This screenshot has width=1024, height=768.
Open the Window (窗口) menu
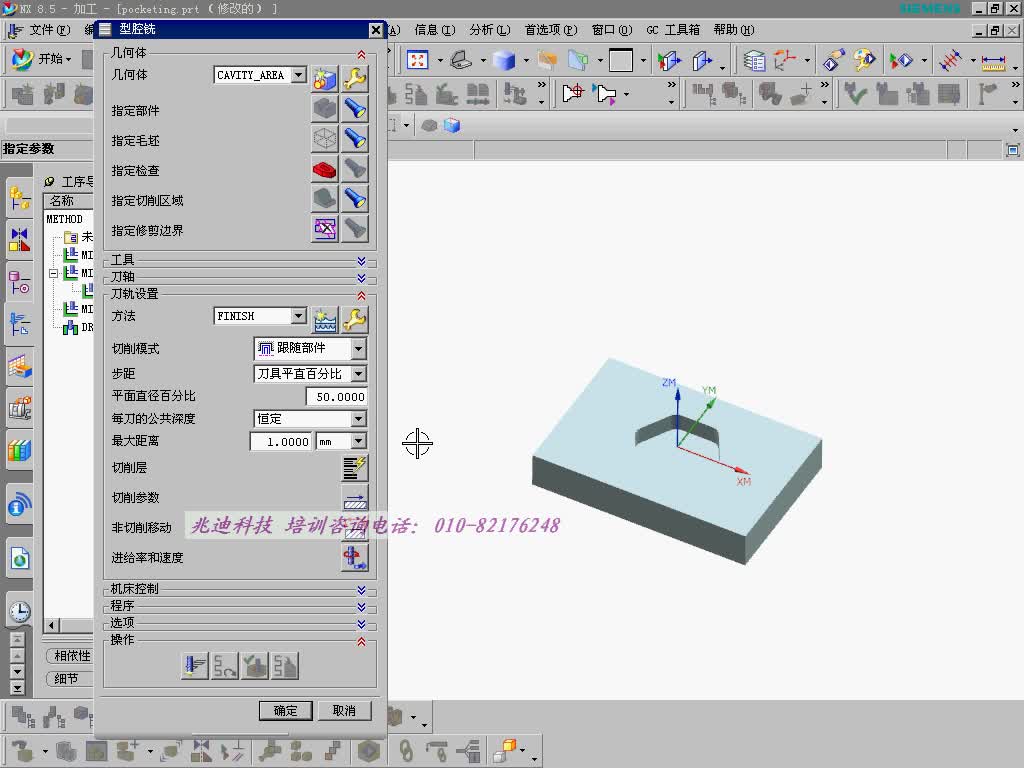click(x=611, y=30)
